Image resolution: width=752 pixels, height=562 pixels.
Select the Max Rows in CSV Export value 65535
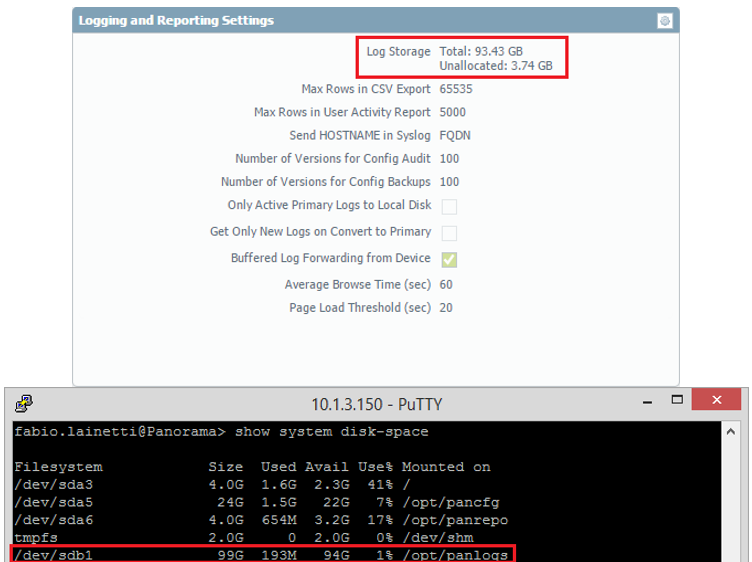click(x=456, y=89)
